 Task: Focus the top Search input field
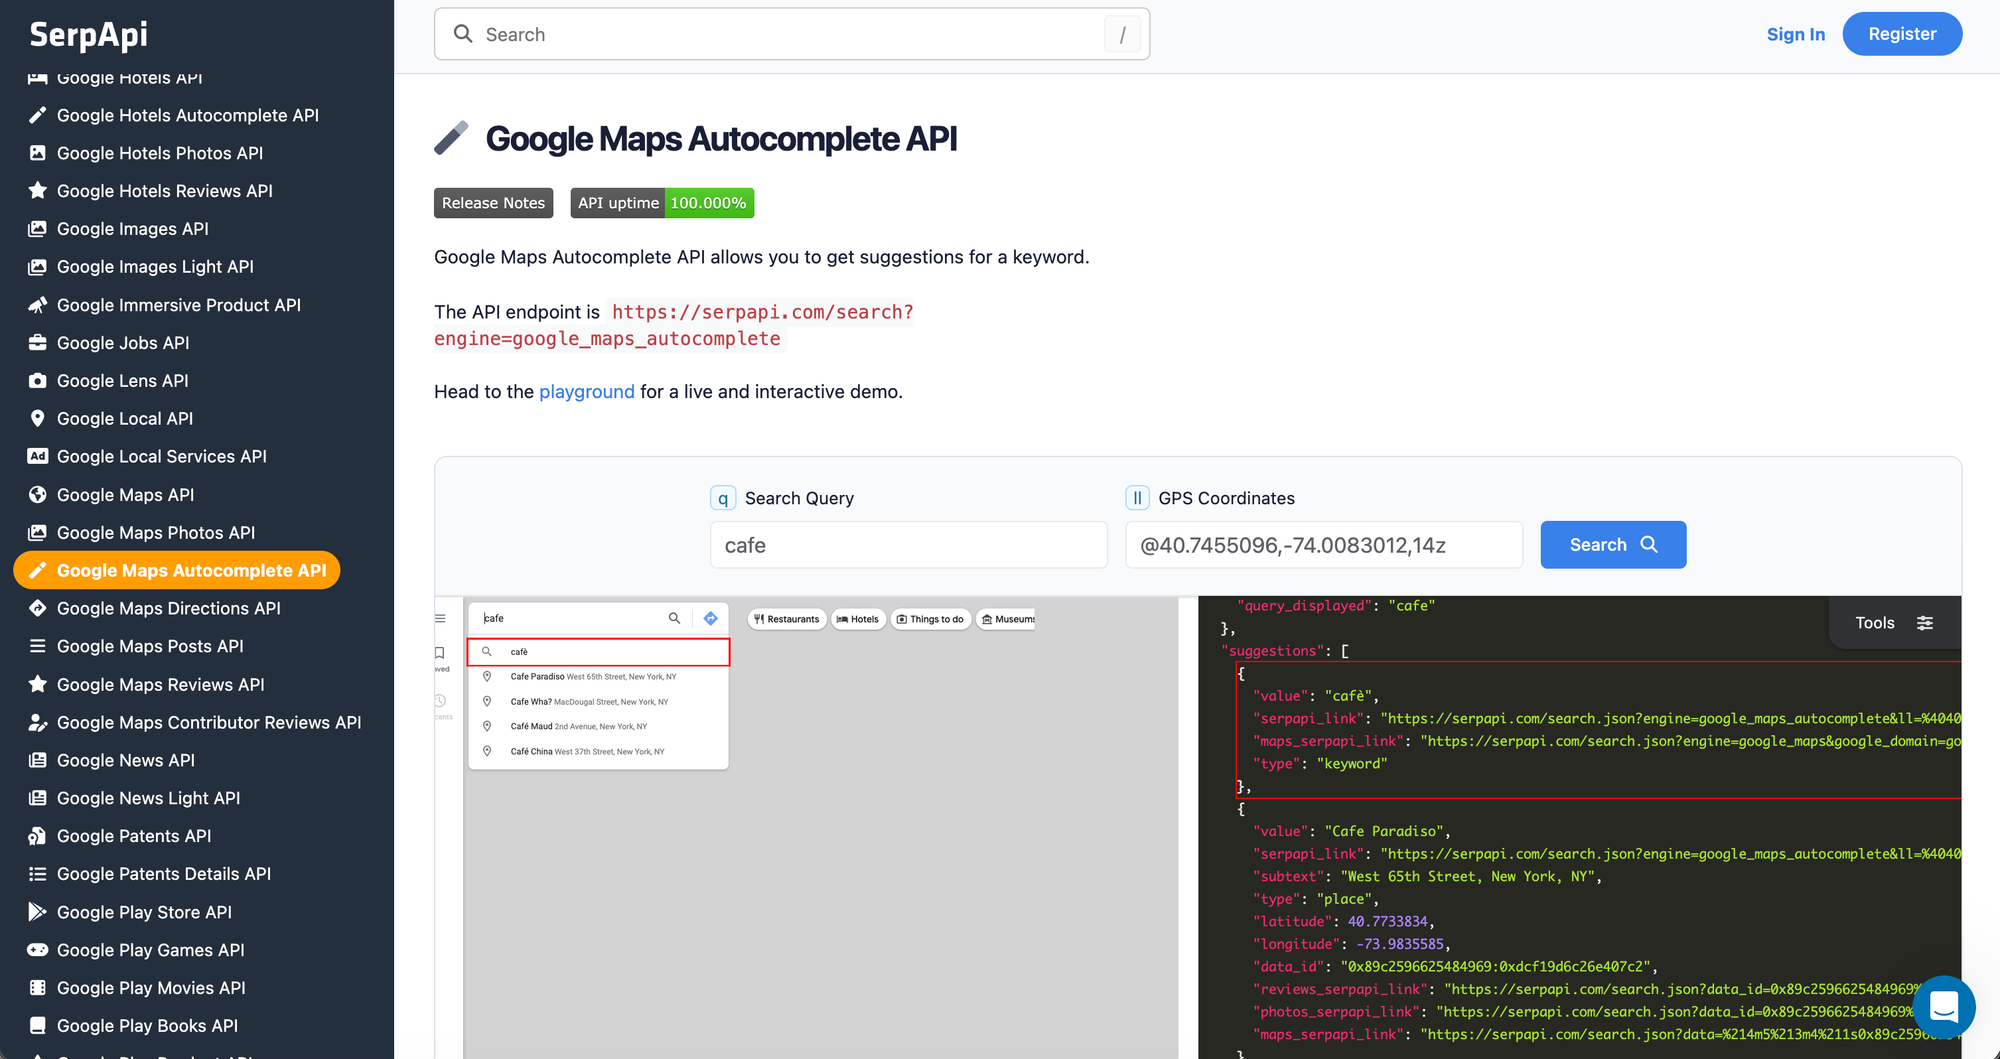coord(791,34)
